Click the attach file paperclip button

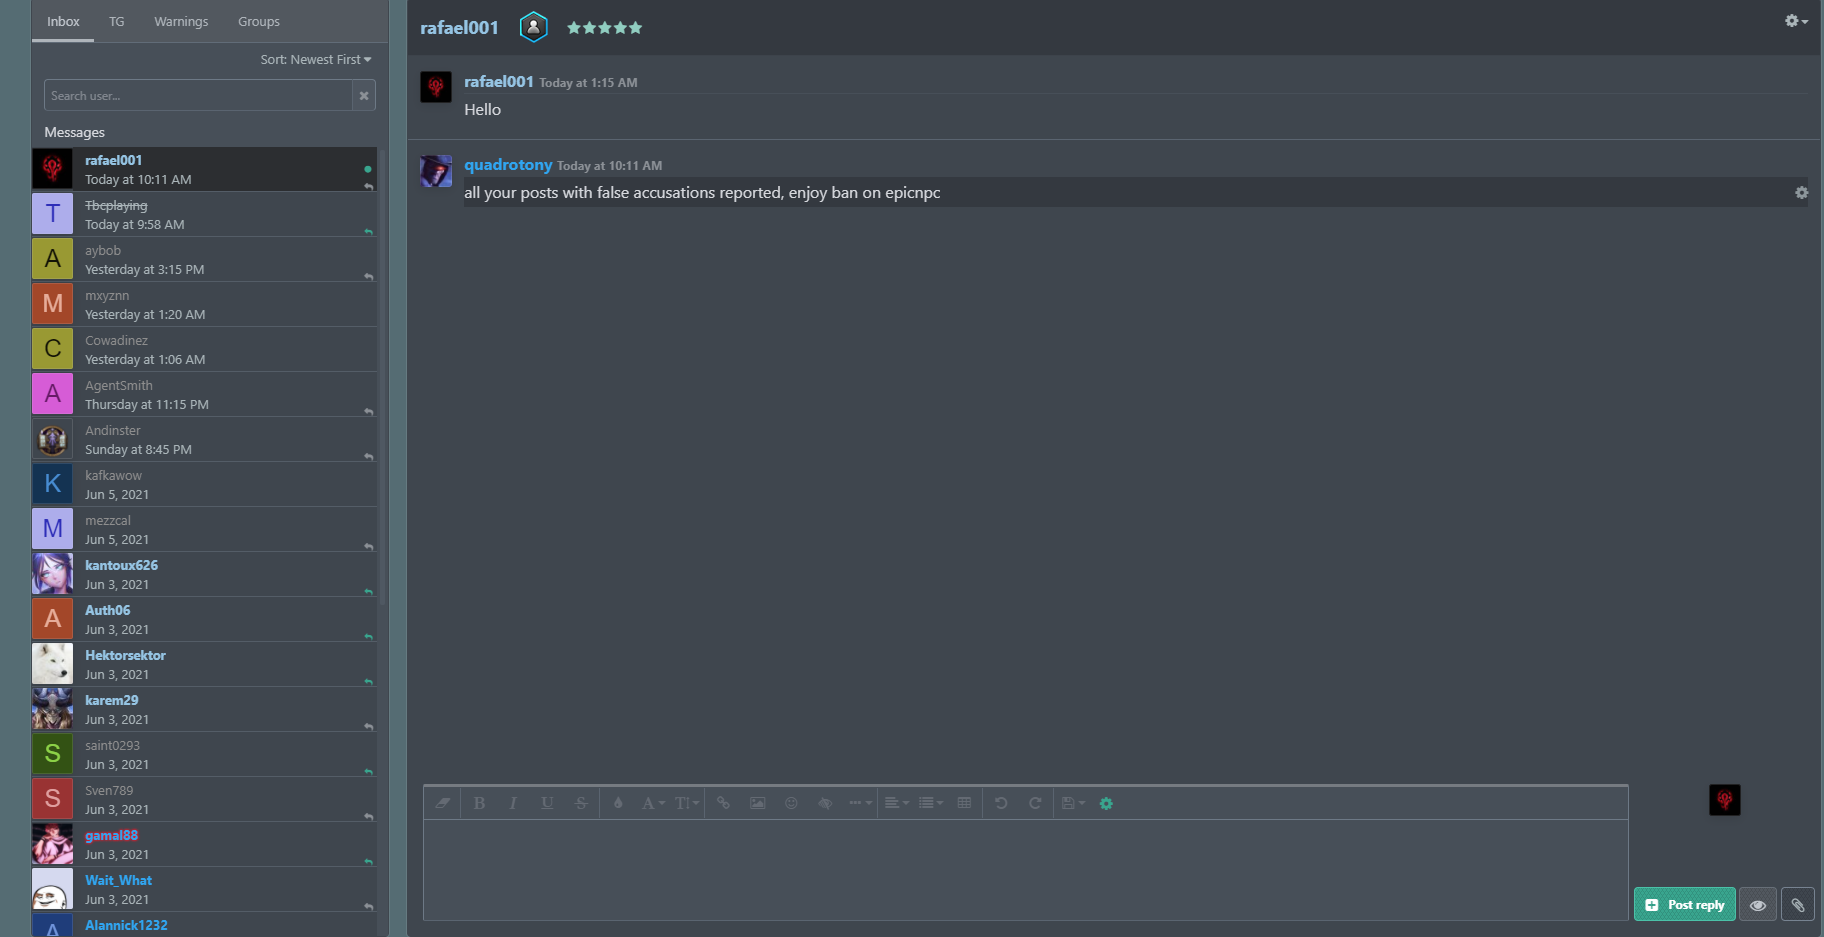click(1797, 904)
